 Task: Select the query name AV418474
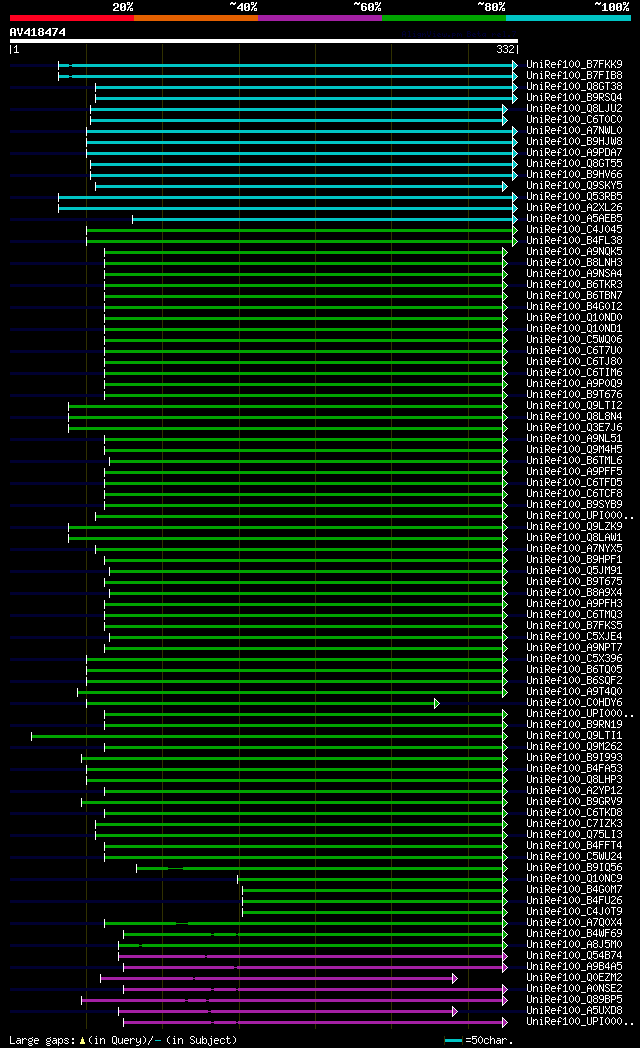click(x=37, y=32)
